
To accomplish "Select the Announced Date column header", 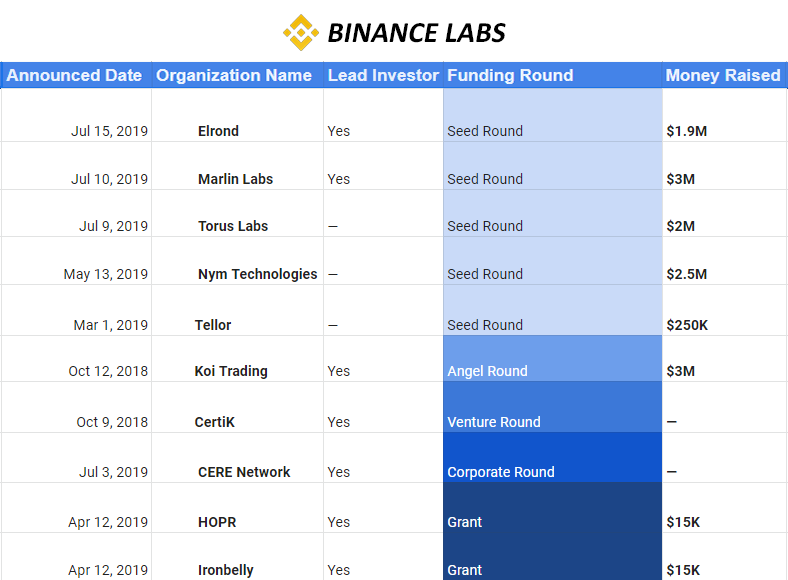I will click(74, 75).
